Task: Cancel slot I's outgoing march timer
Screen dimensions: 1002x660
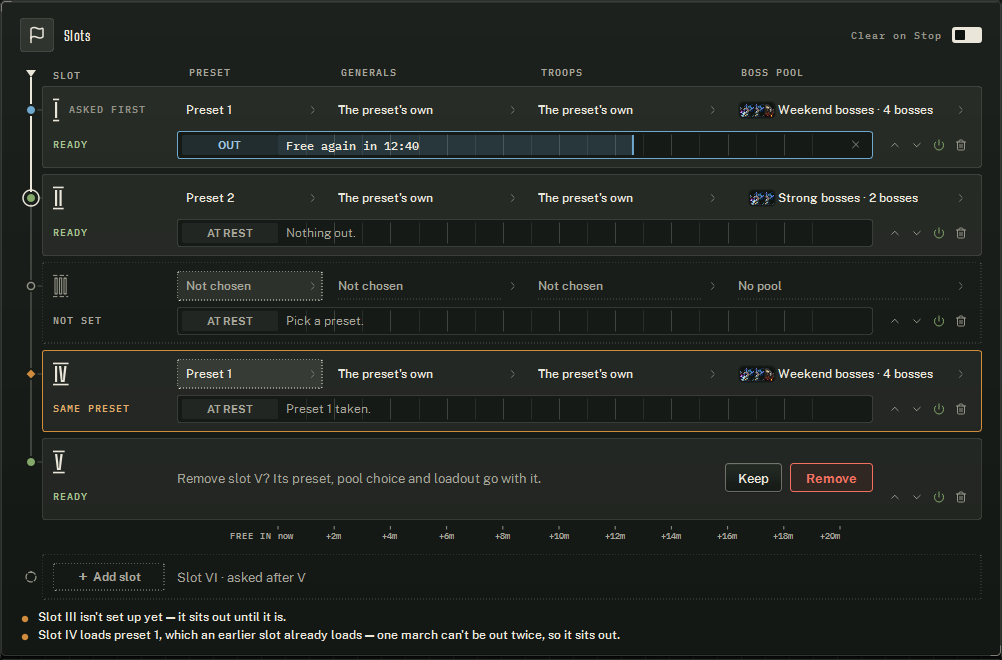Action: 856,145
